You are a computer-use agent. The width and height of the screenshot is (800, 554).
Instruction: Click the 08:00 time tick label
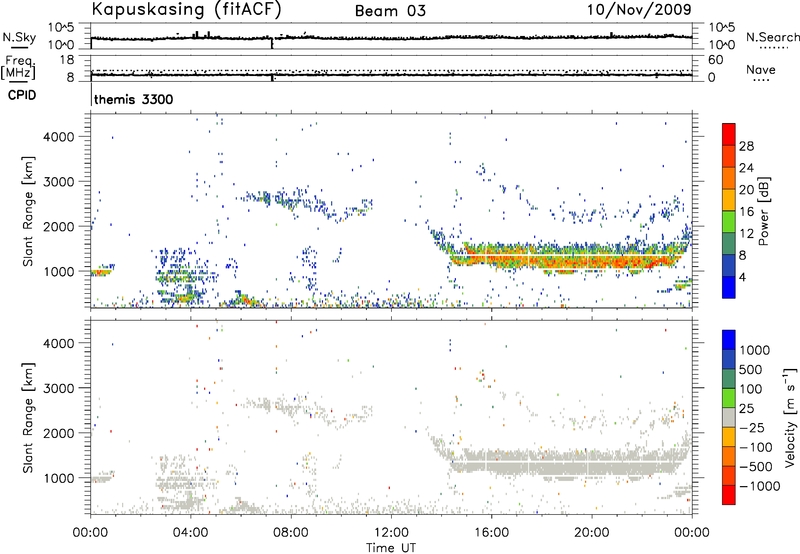coord(291,533)
